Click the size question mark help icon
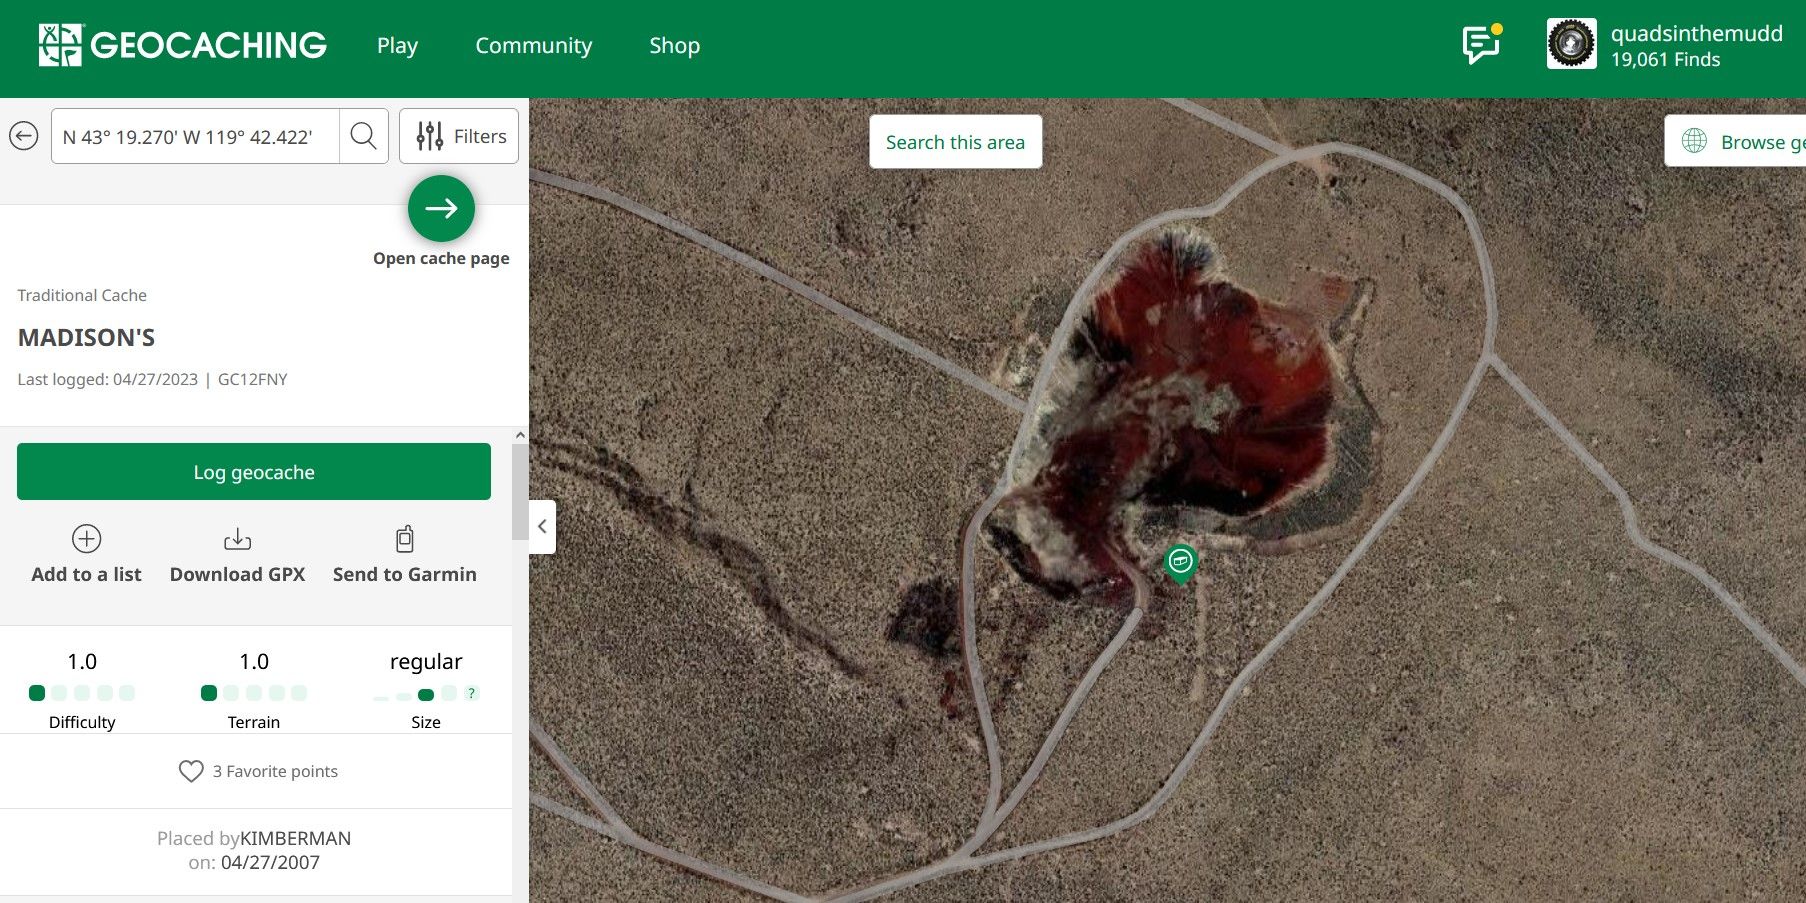Viewport: 1806px width, 903px height. 471,693
